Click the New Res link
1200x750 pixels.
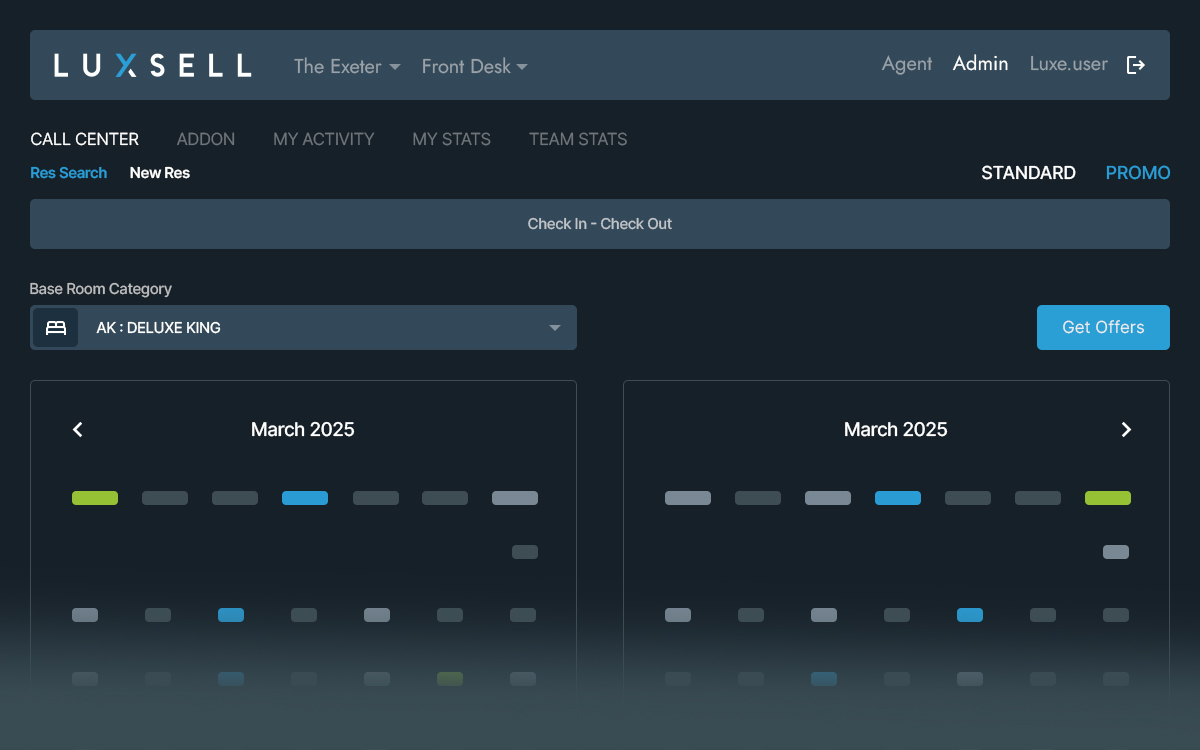pos(159,173)
